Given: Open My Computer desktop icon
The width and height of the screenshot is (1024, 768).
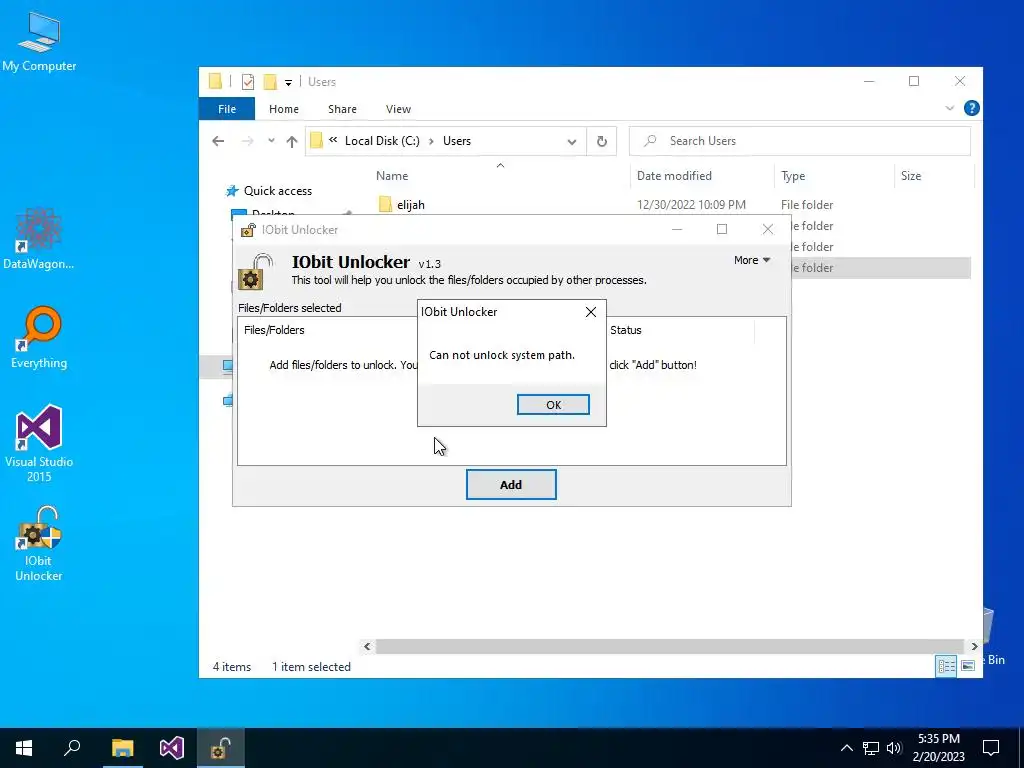Looking at the screenshot, I should tap(39, 40).
